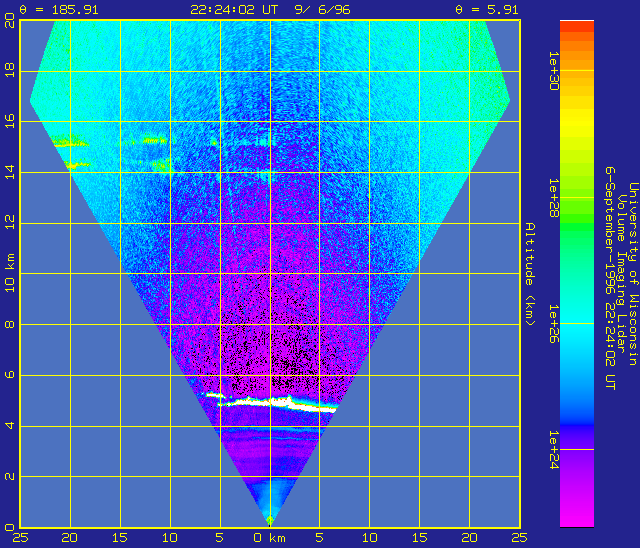This screenshot has width=640, height=548.
Task: Click the yellow cirrus streak near 15 km altitude
Action: 71,142
